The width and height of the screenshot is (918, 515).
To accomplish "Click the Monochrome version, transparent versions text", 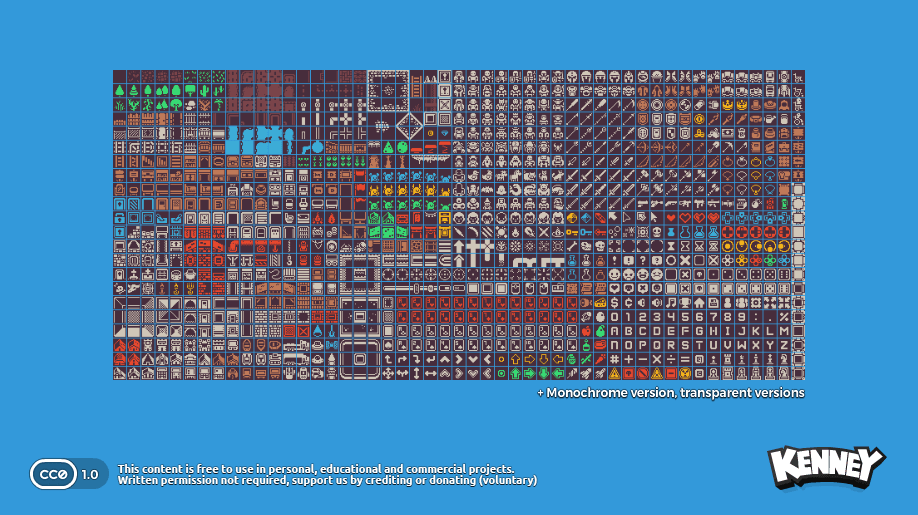I will tap(670, 393).
